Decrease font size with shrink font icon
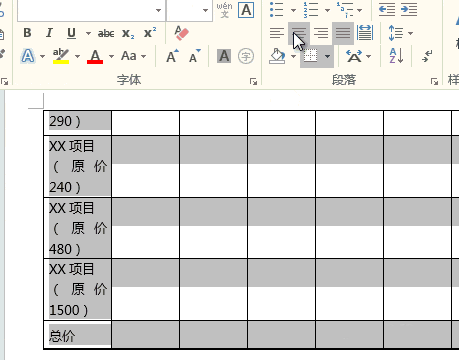The height and width of the screenshot is (360, 459). [x=195, y=56]
